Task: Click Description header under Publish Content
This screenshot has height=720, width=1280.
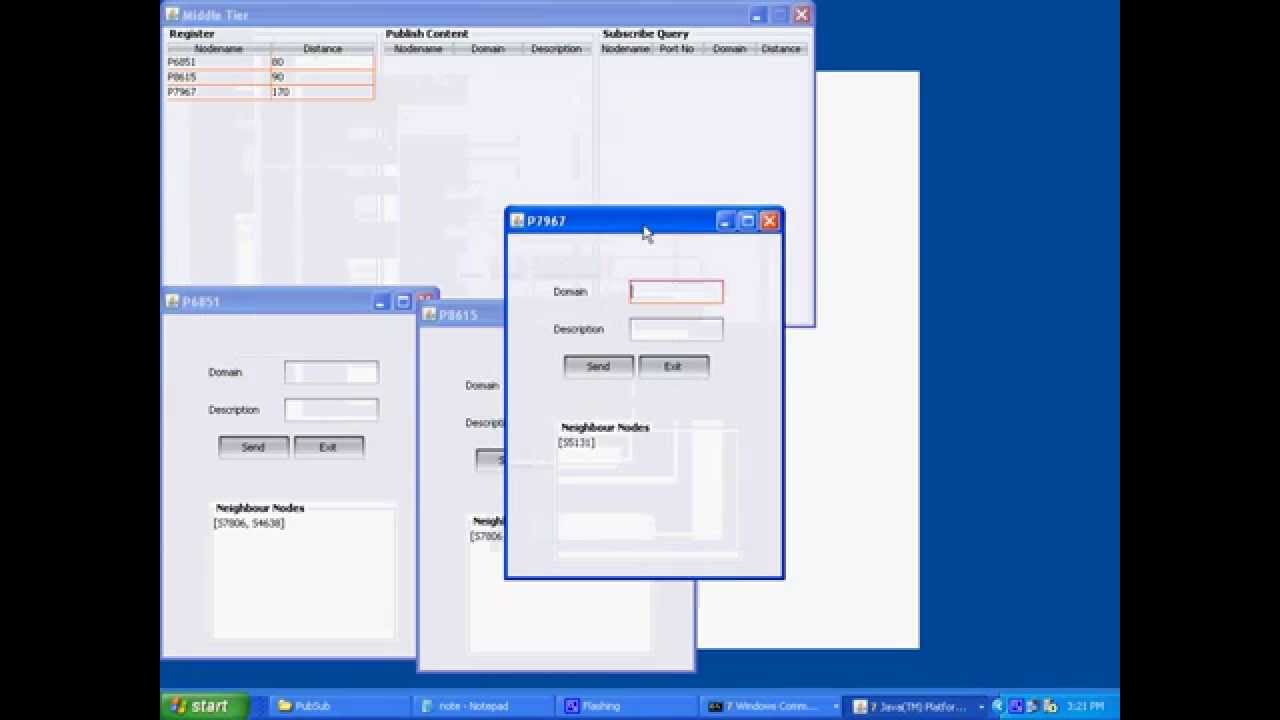Action: 556,49
